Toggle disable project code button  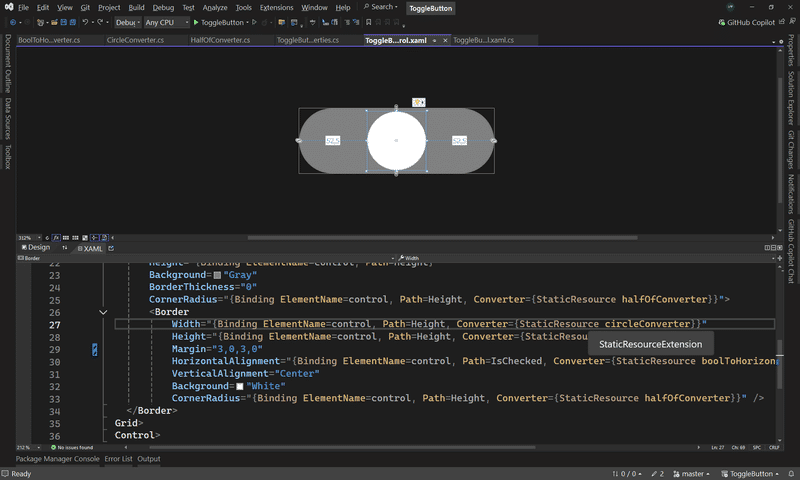[105, 238]
